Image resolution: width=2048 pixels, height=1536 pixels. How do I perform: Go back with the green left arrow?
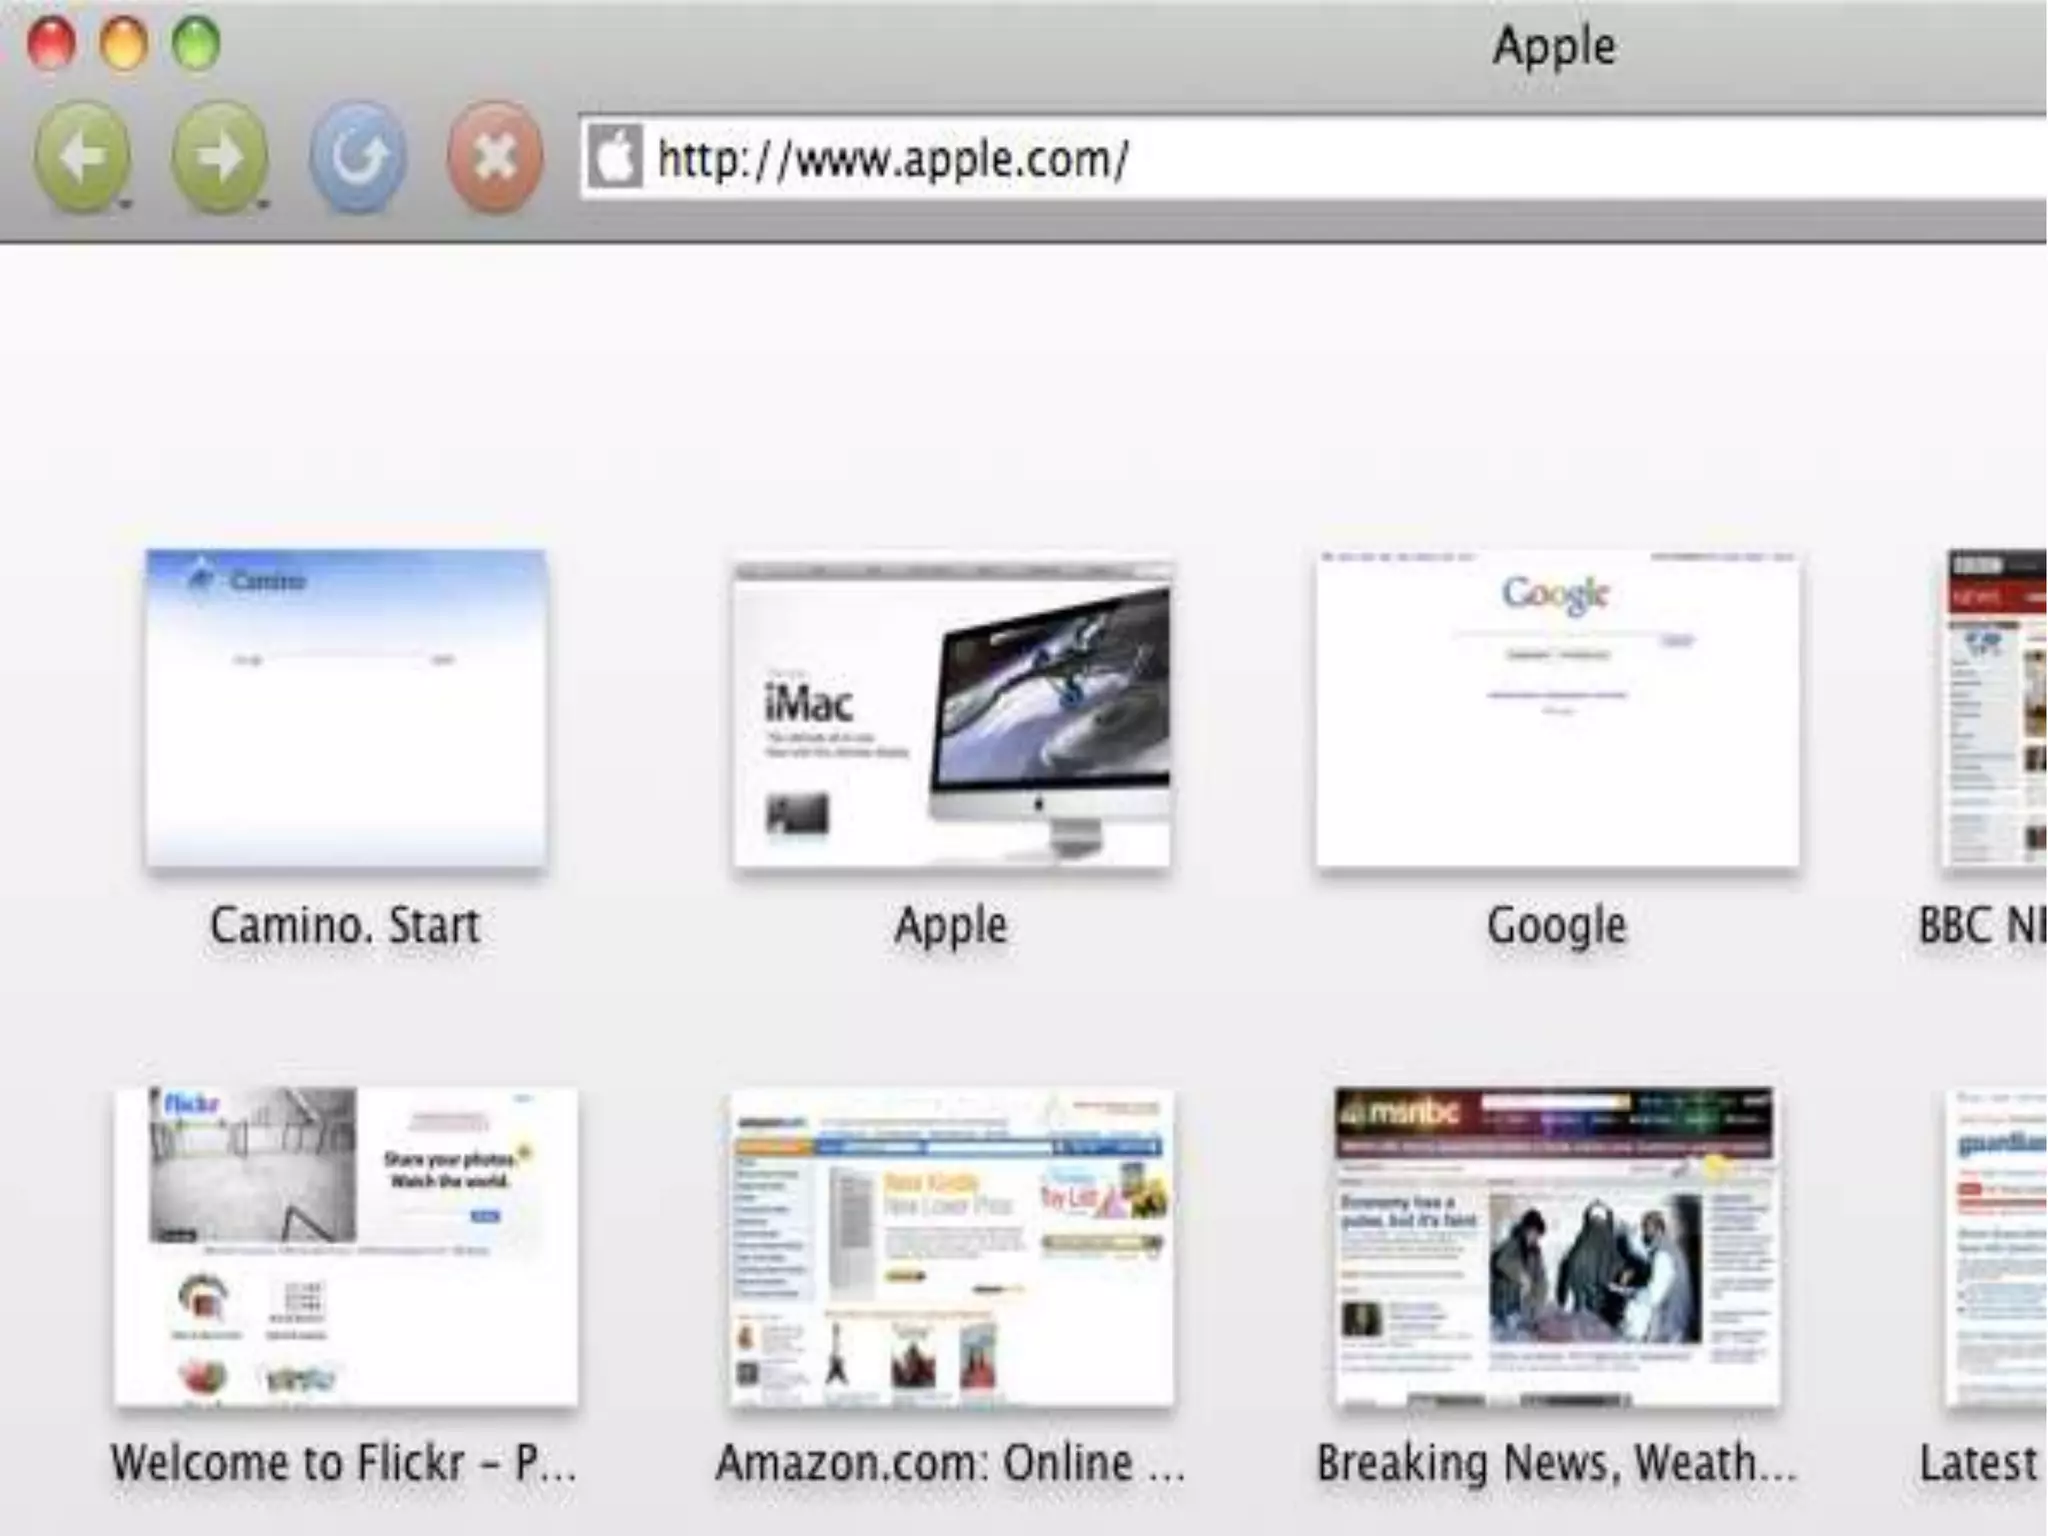pyautogui.click(x=82, y=157)
